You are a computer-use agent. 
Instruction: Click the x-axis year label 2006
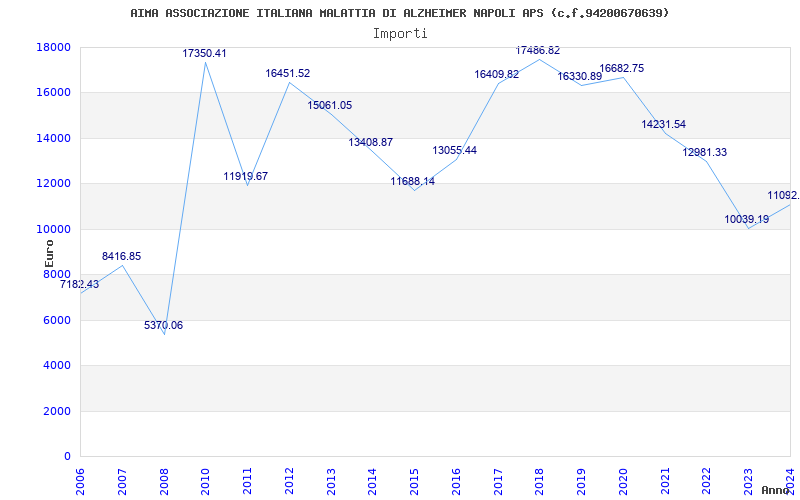[81, 482]
